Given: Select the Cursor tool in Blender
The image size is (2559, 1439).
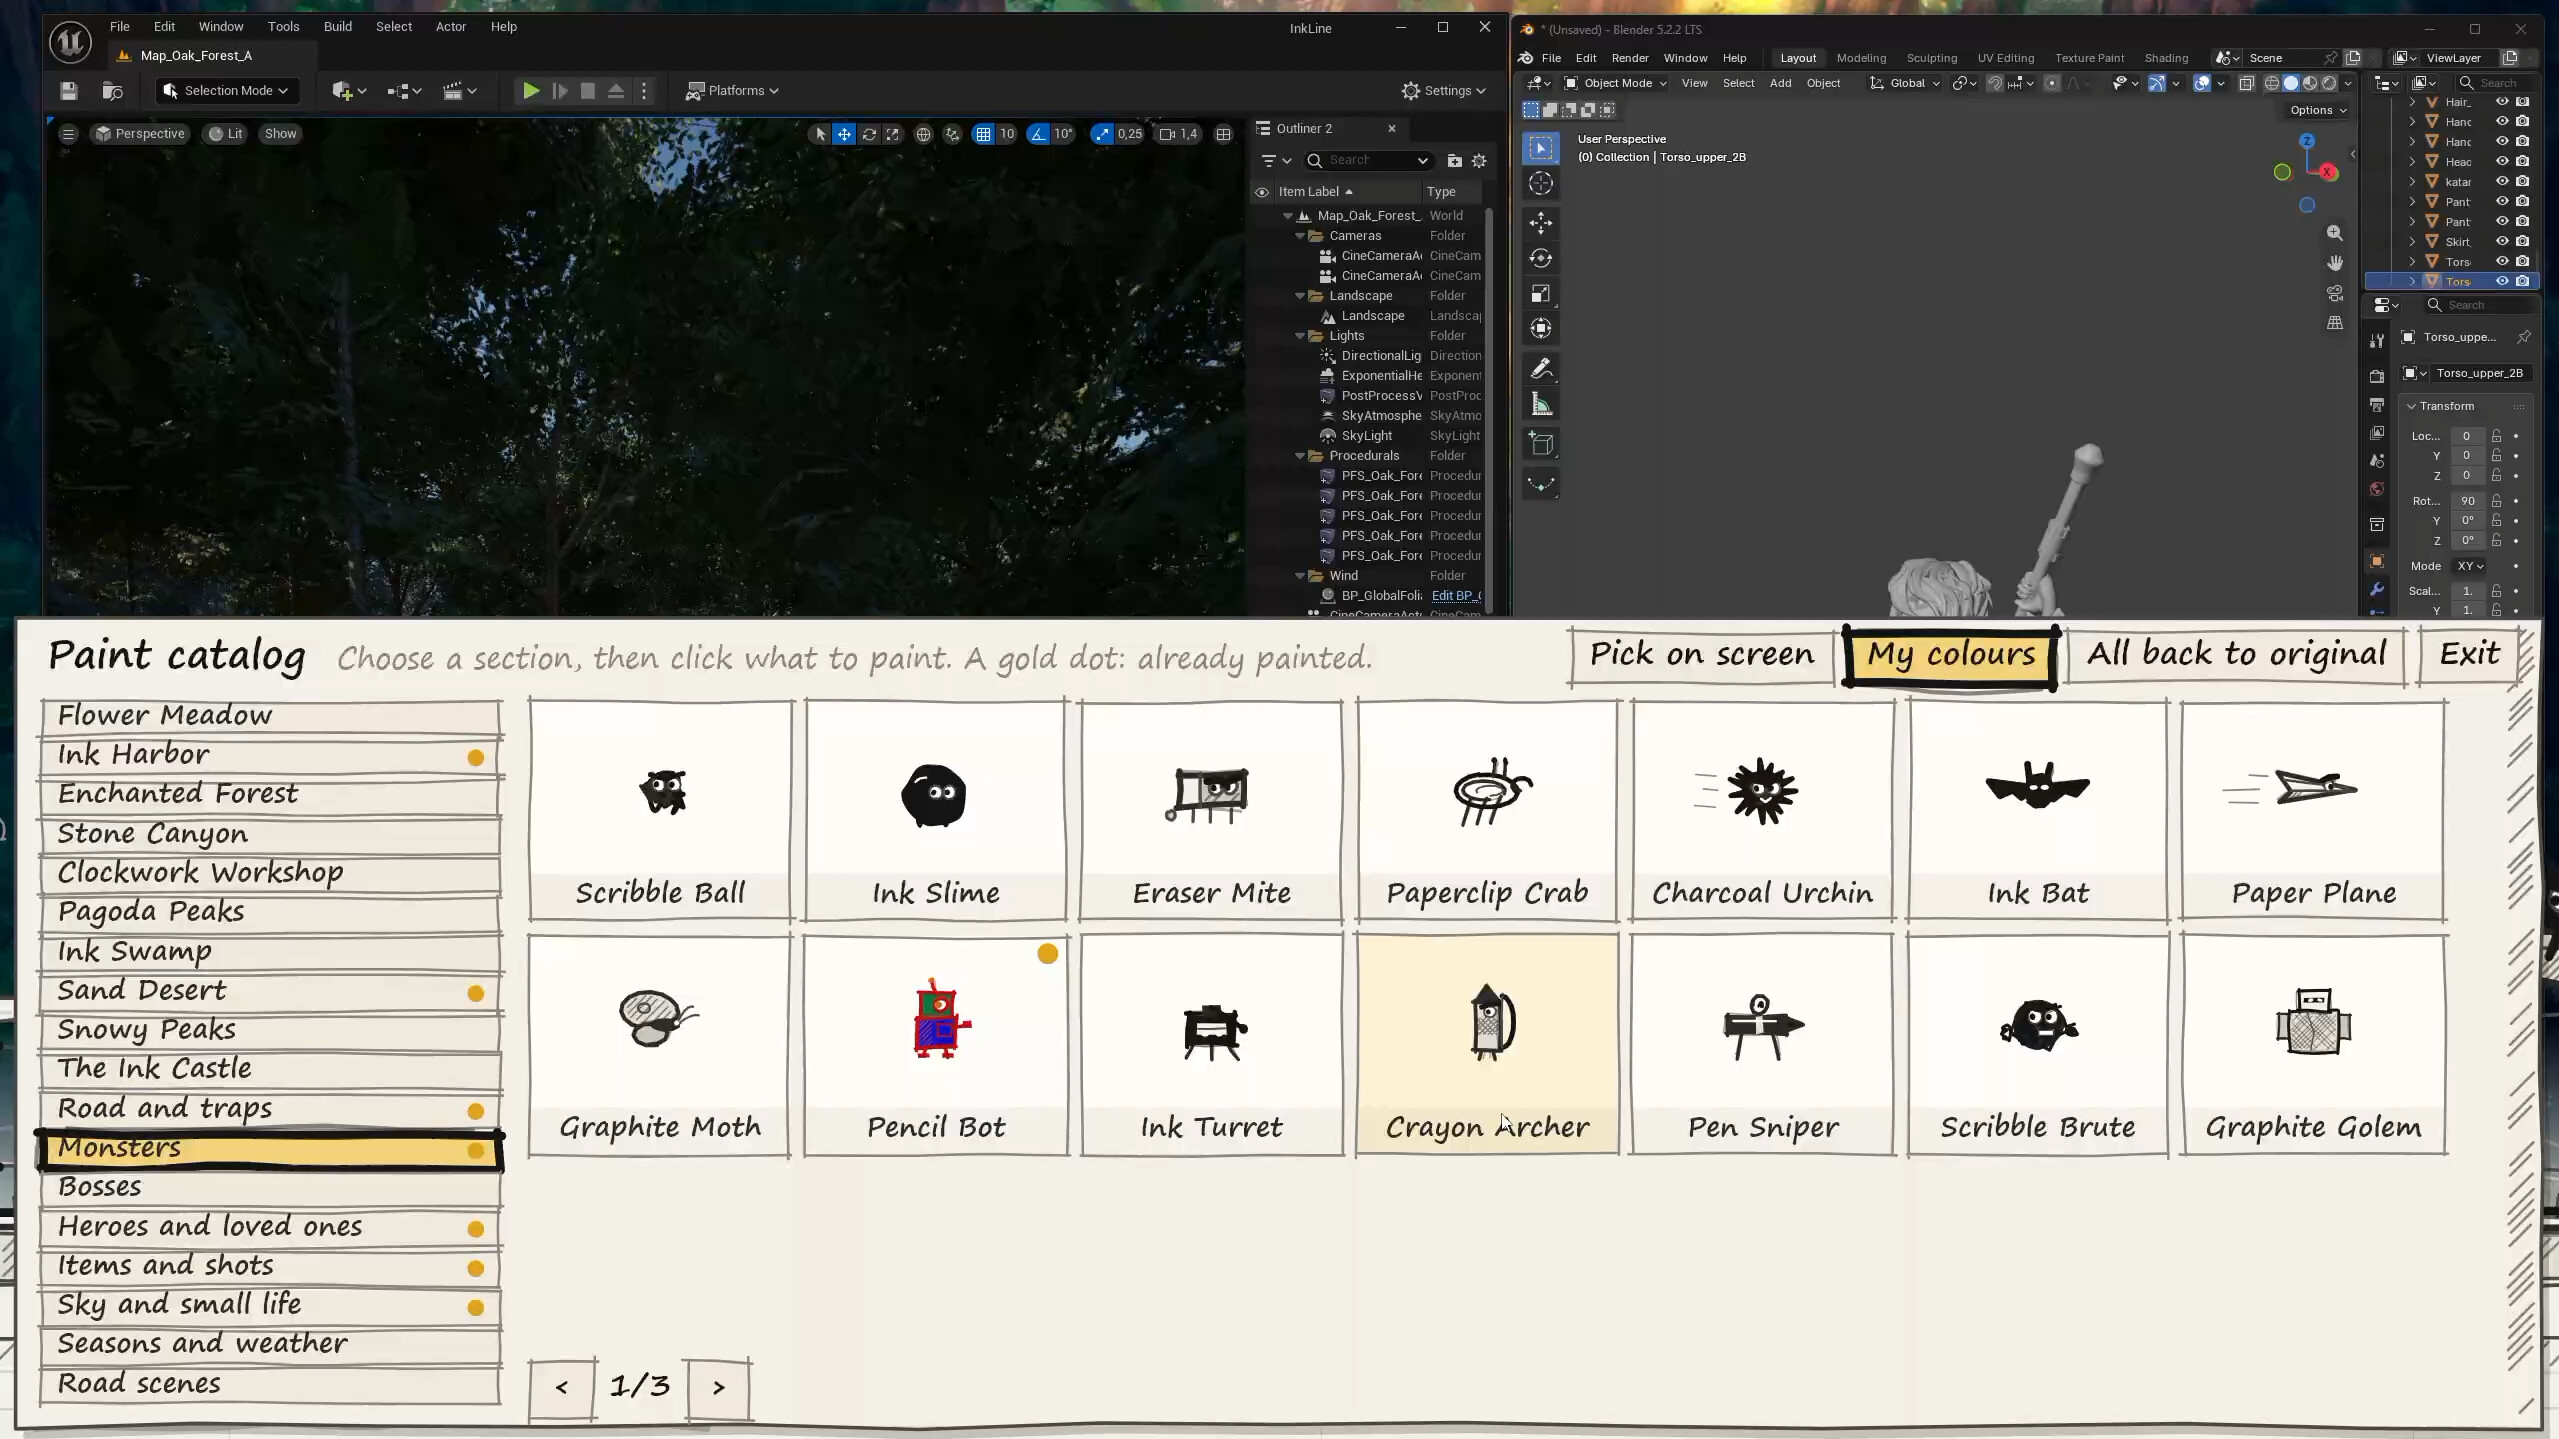Looking at the screenshot, I should 1541,183.
